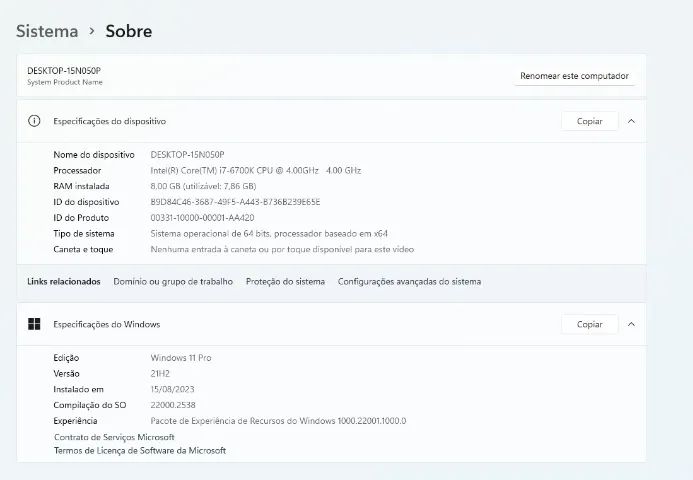The image size is (693, 480).
Task: Open Domínio ou grupo de trabalho link
Action: click(173, 282)
